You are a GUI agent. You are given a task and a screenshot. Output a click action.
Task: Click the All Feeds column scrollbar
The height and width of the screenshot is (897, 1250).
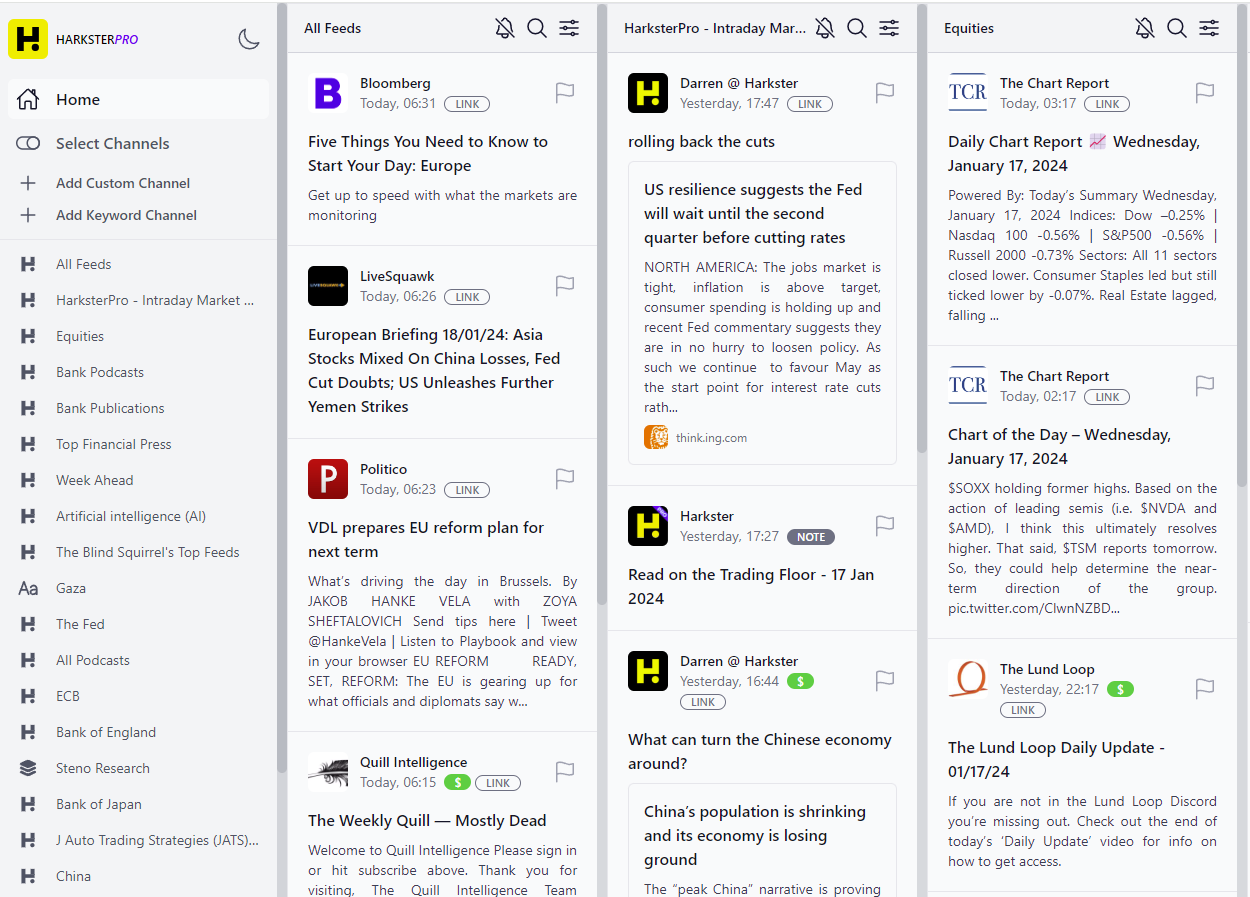602,303
